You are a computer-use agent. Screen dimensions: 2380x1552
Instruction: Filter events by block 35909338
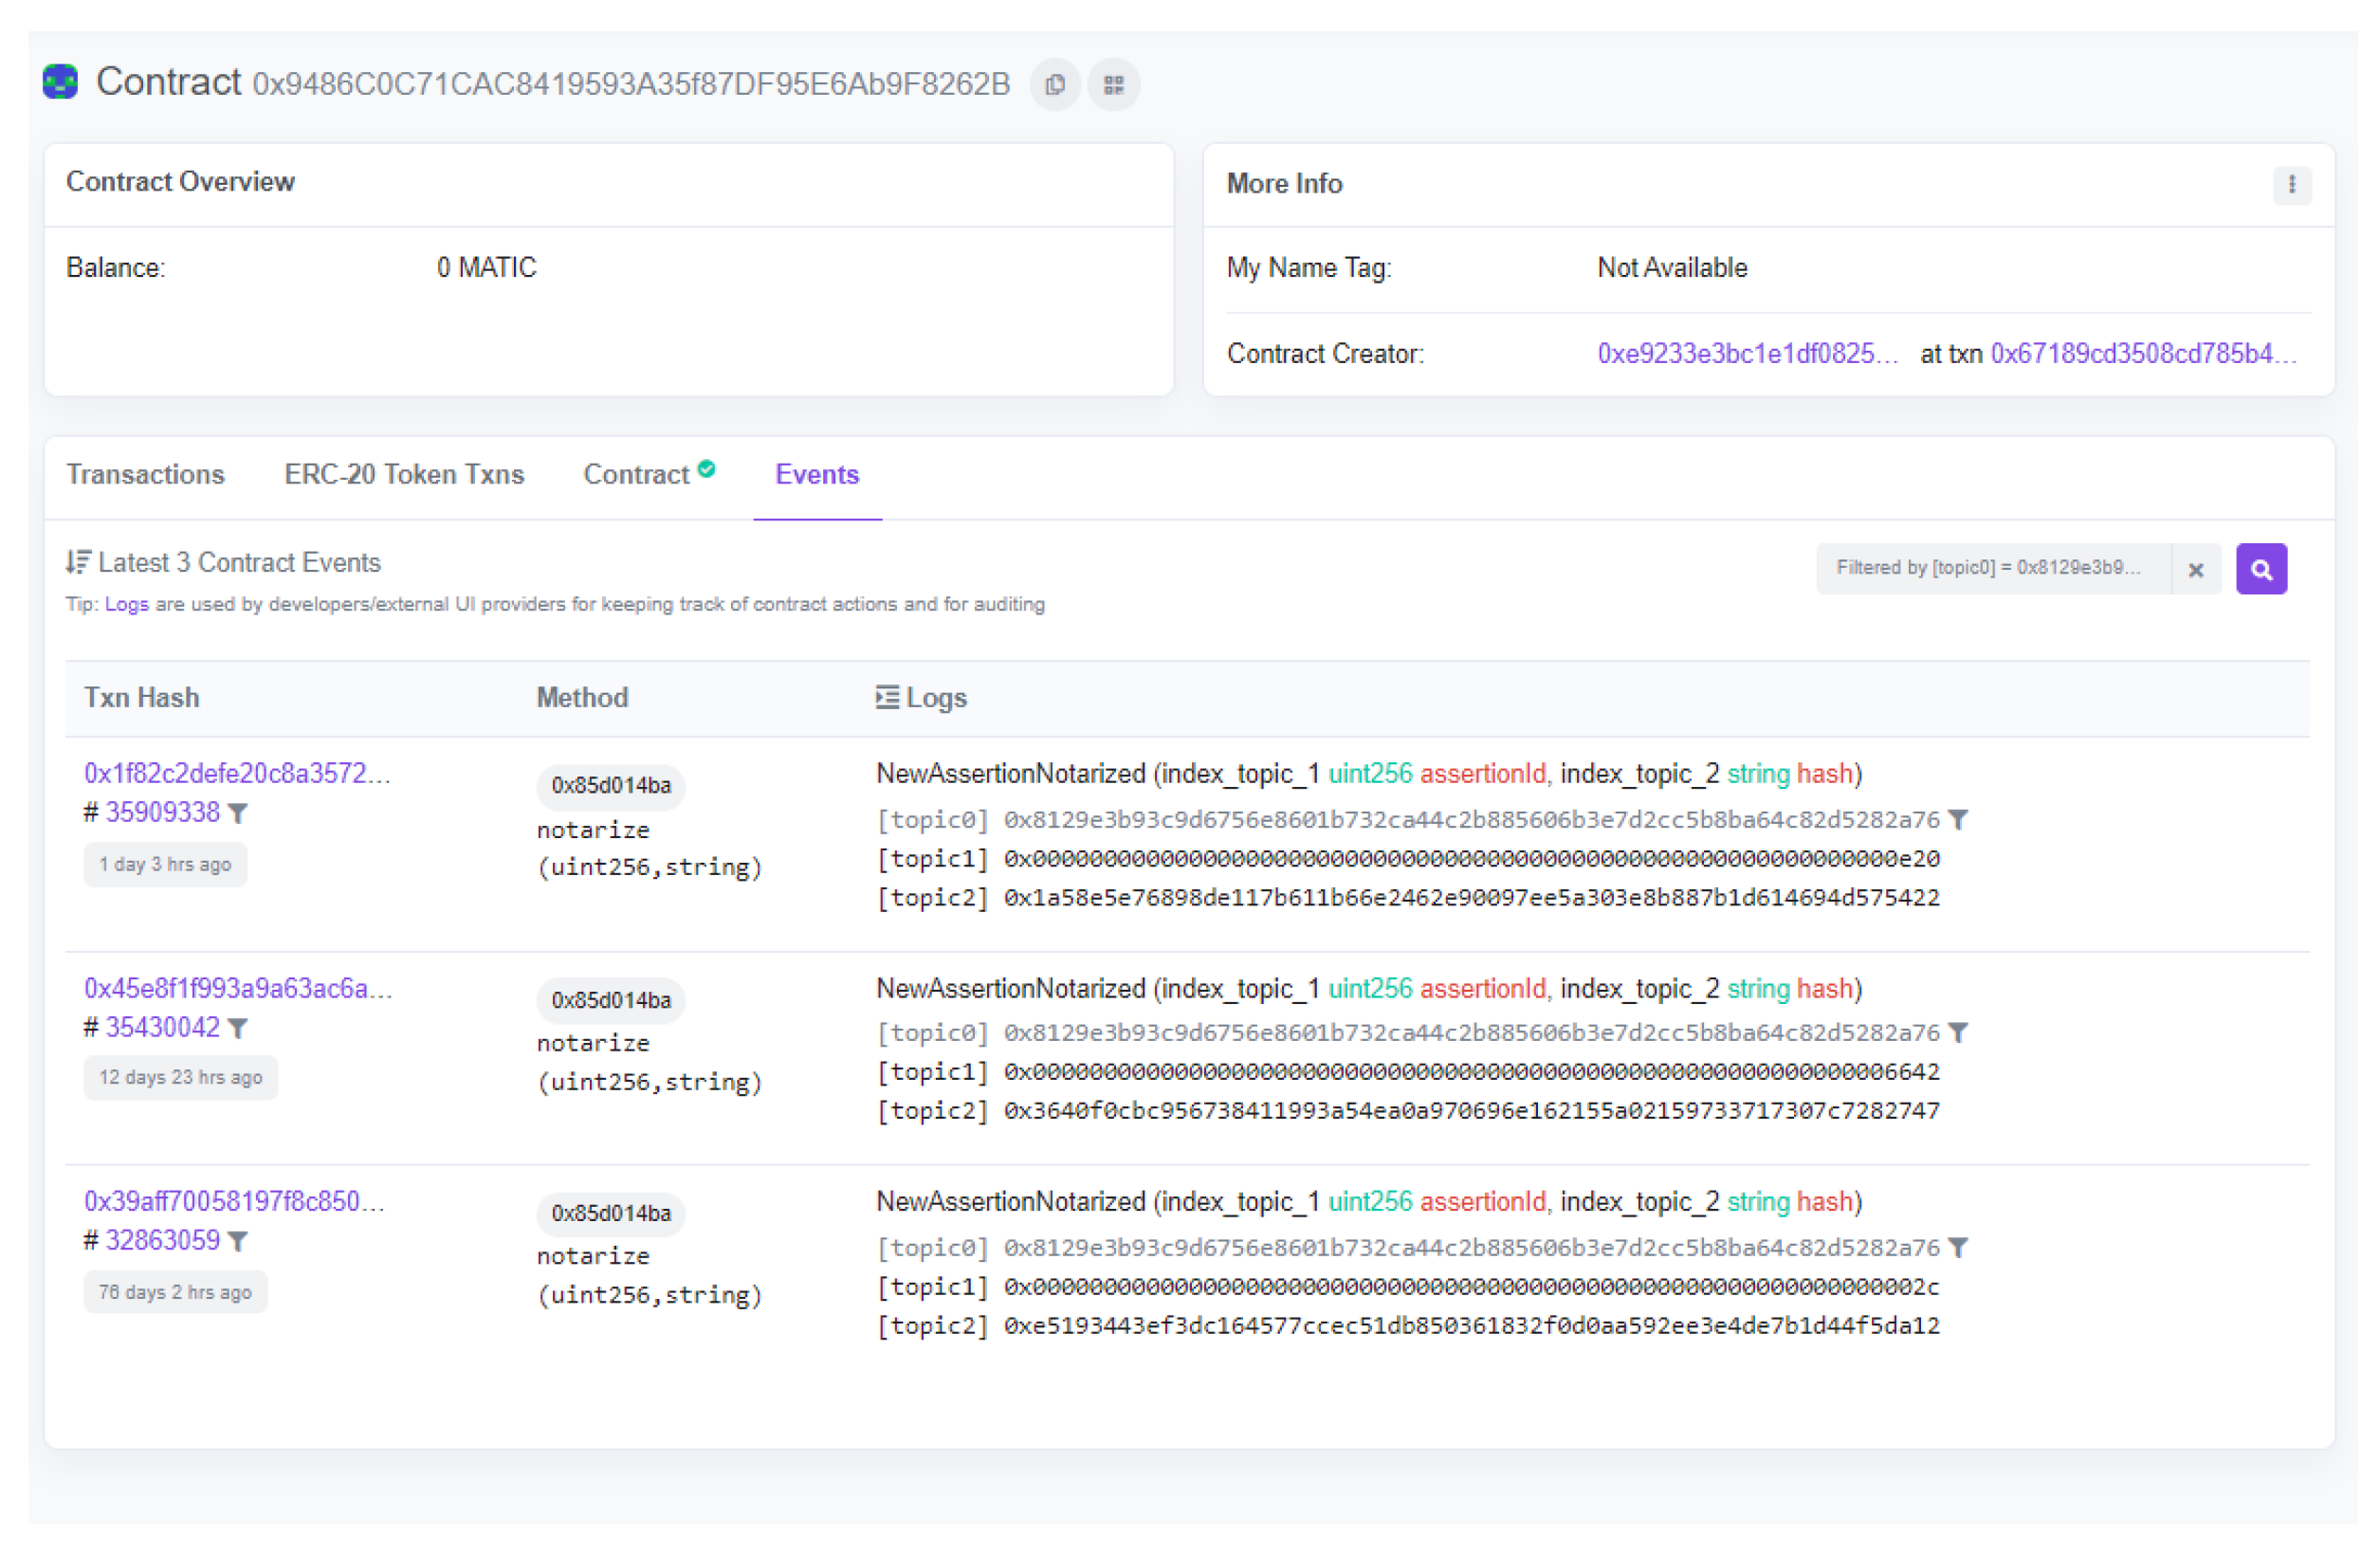coord(238,813)
